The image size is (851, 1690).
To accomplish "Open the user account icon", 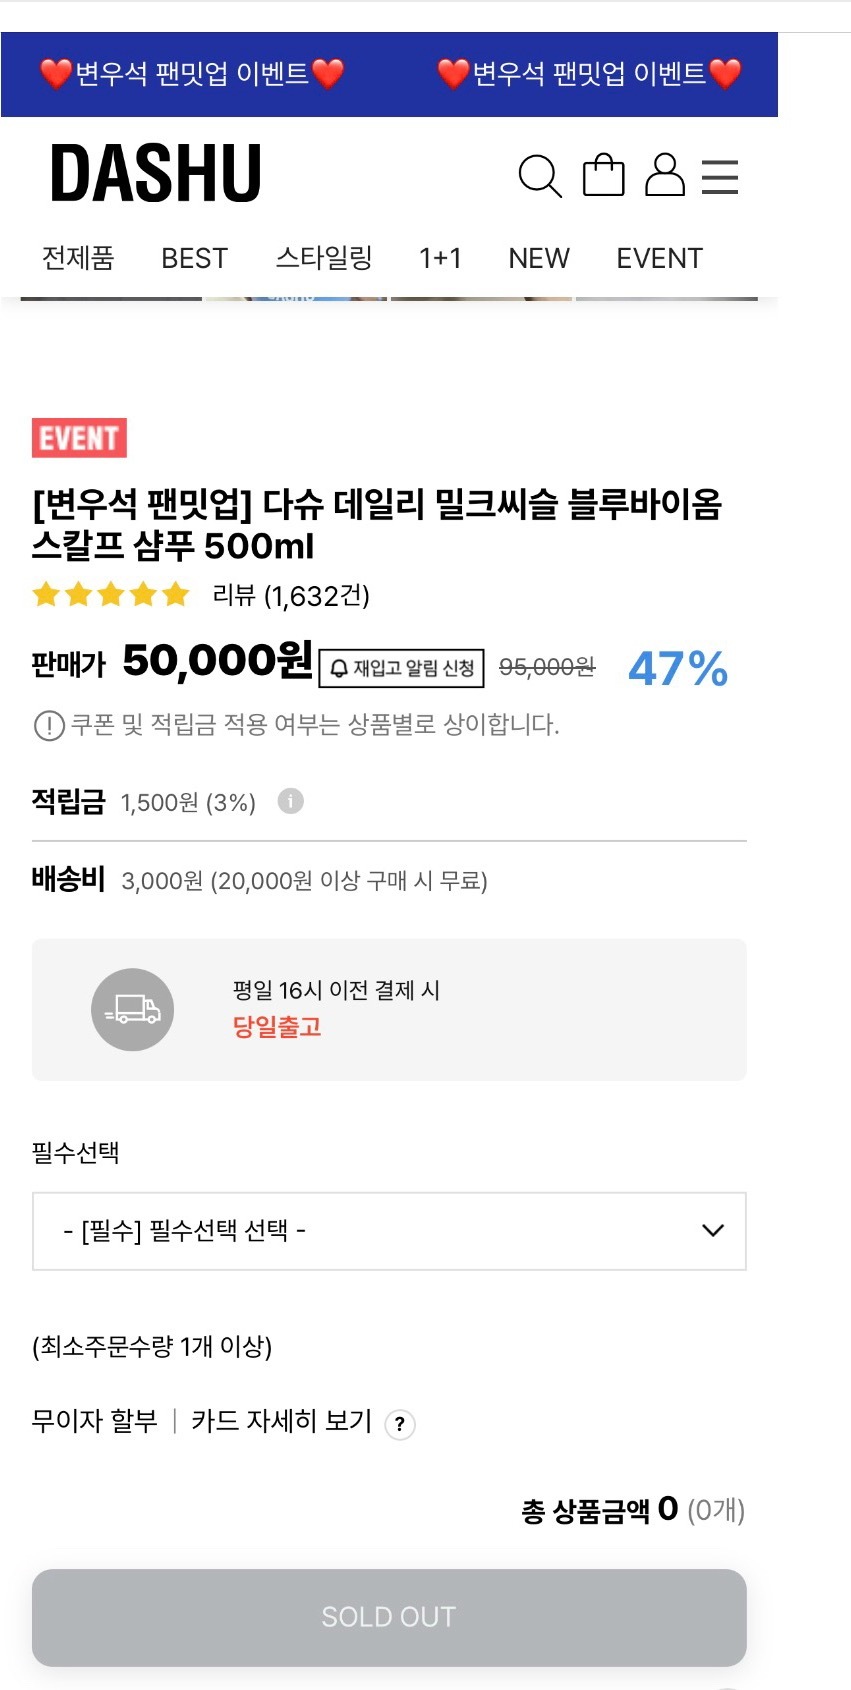I will point(665,174).
